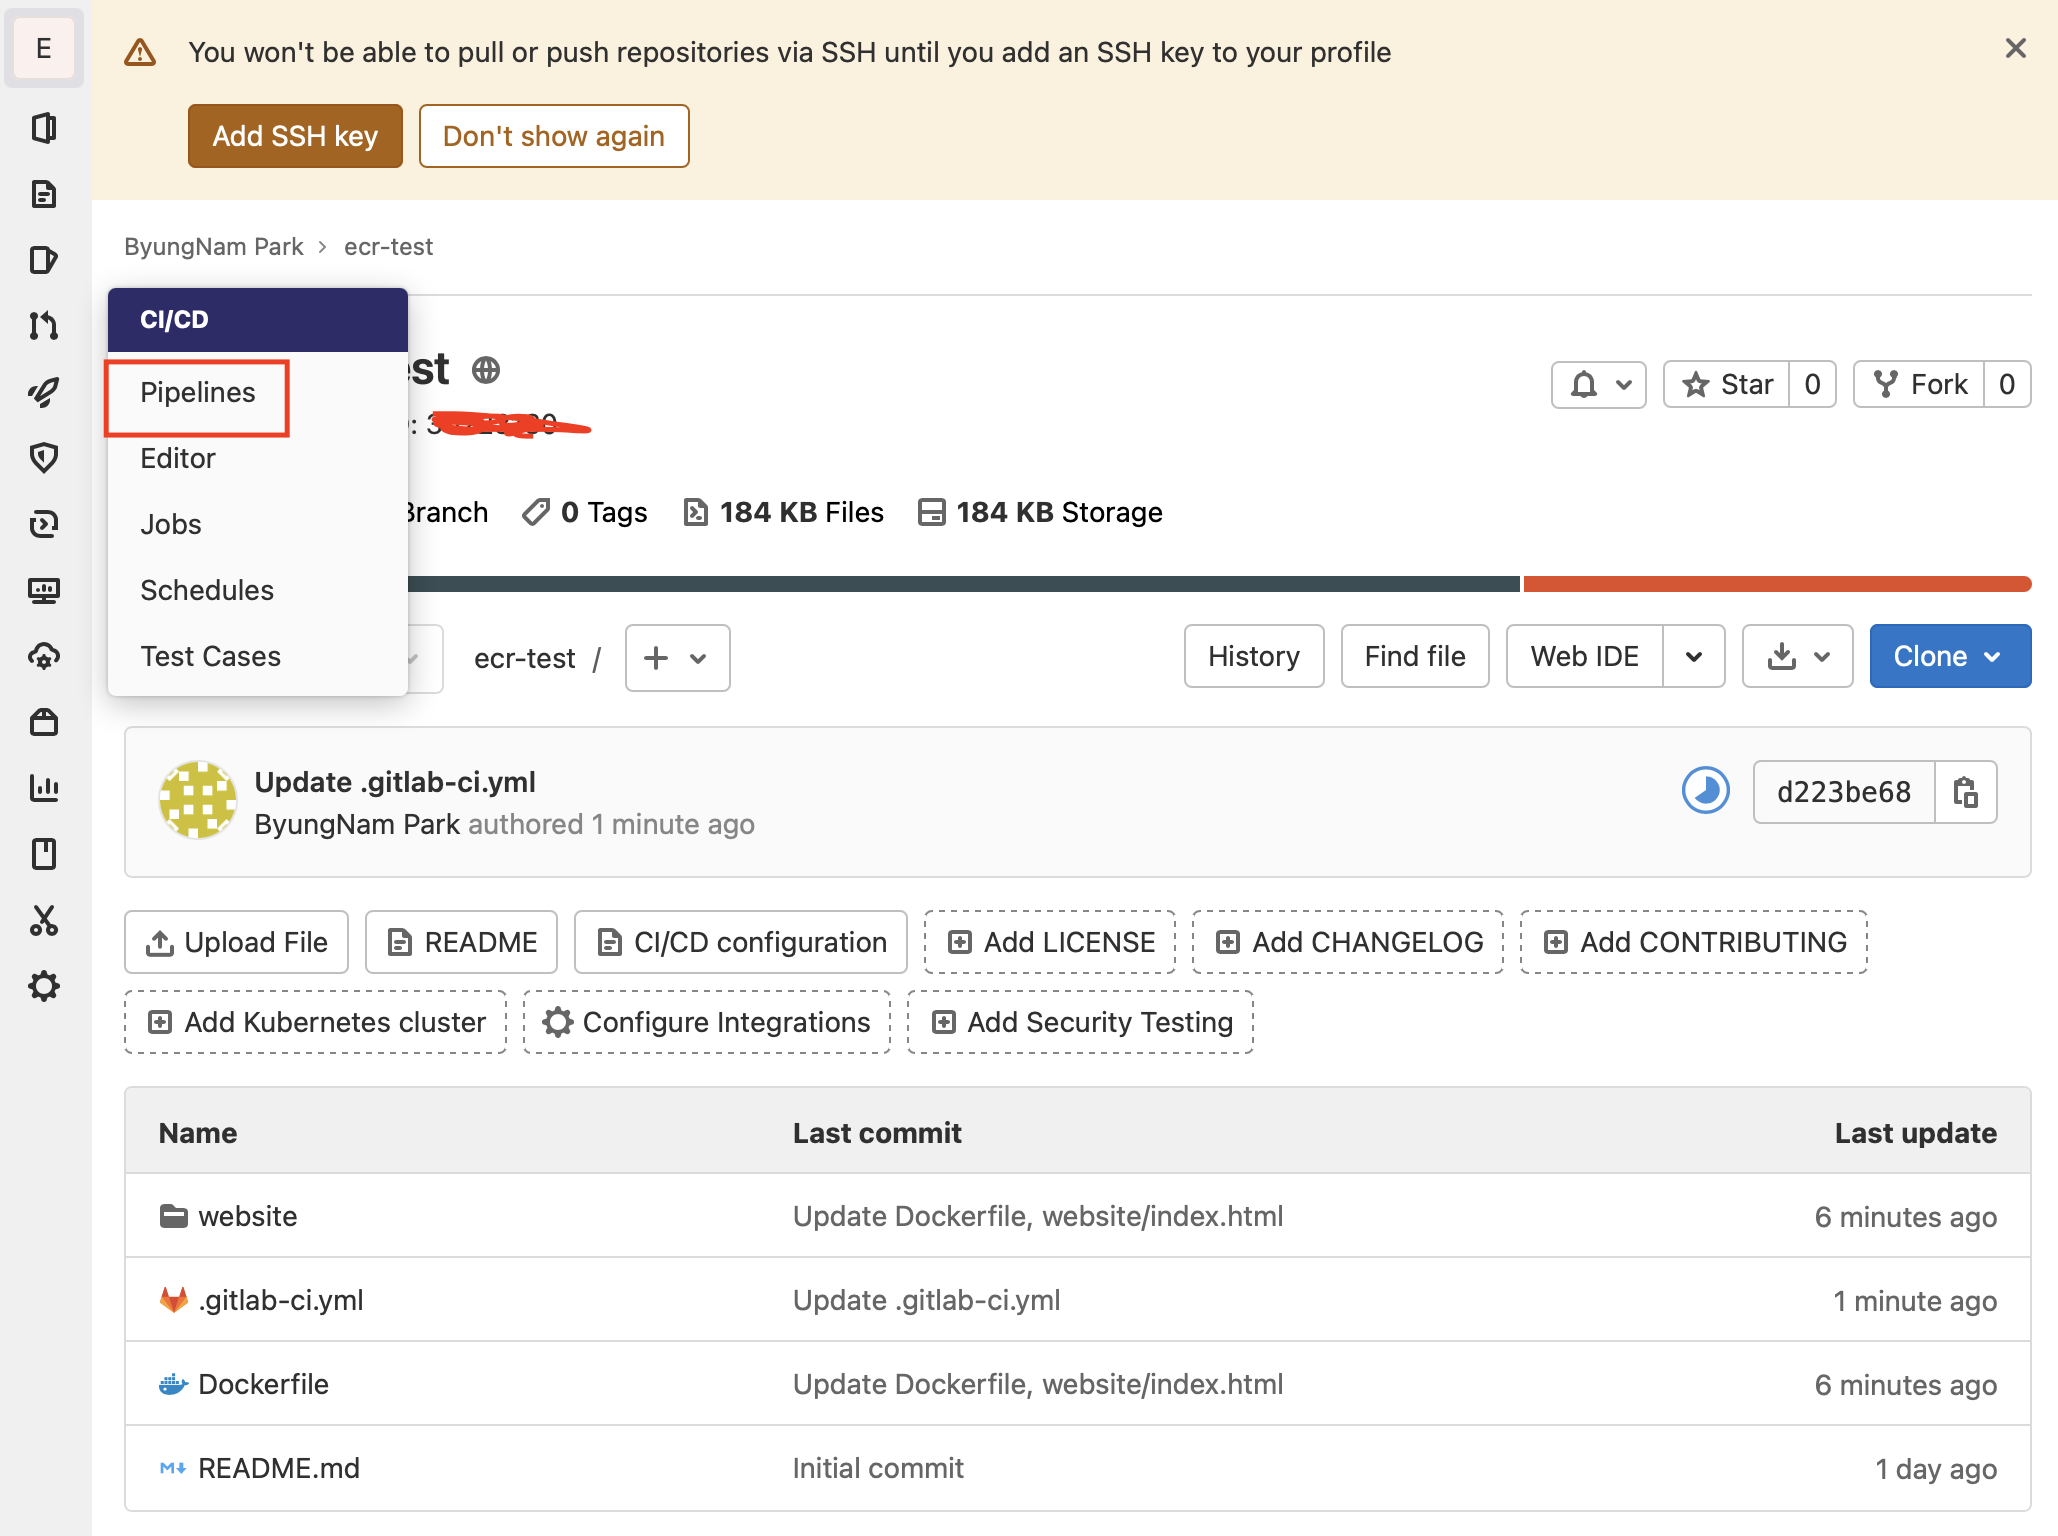This screenshot has height=1536, width=2058.
Task: Open Wiki sidebar icon
Action: (x=44, y=854)
